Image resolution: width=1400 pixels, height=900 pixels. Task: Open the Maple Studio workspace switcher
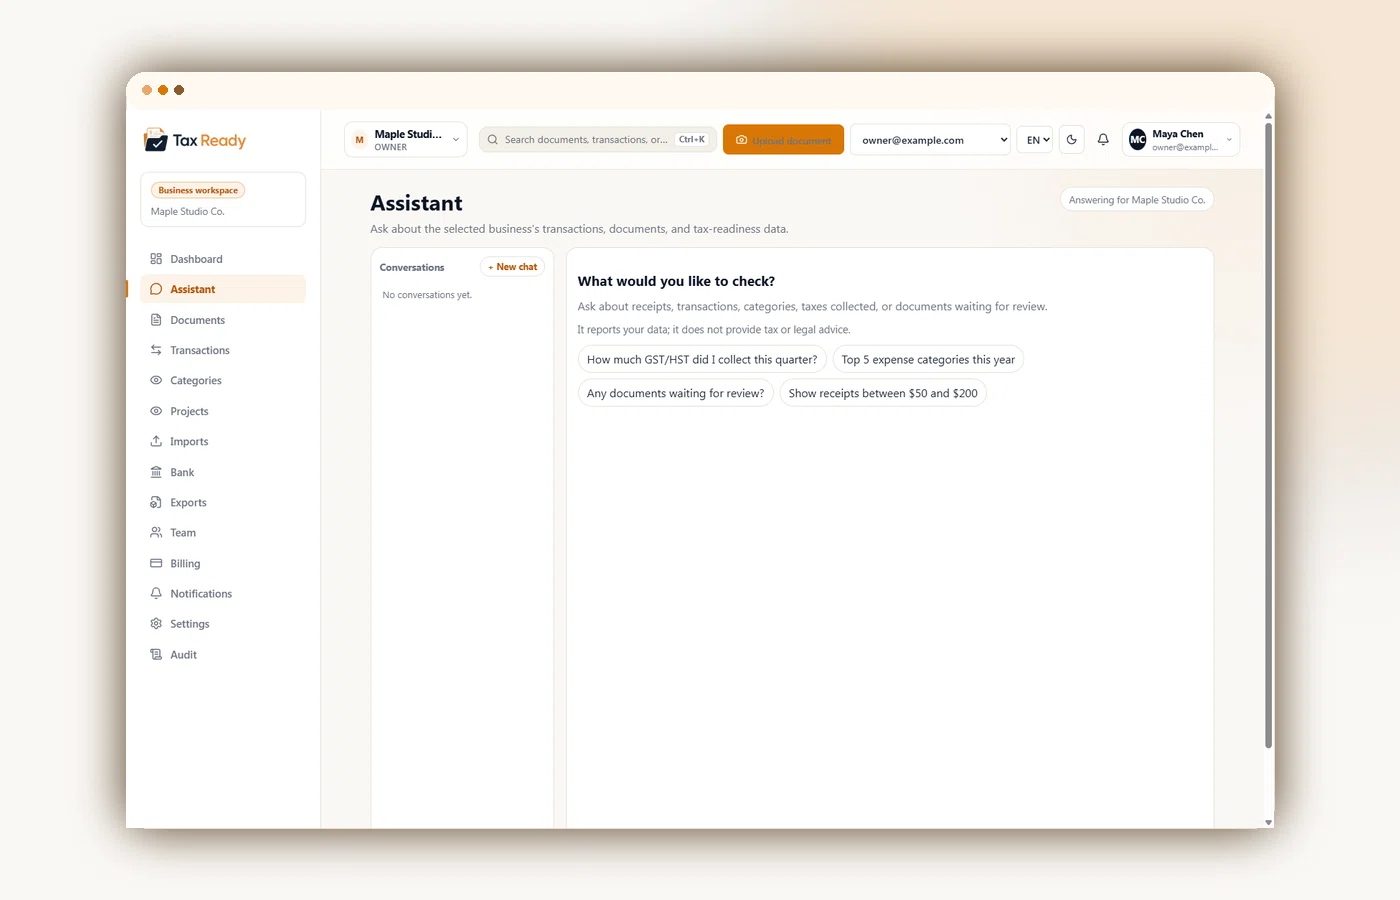coord(406,140)
